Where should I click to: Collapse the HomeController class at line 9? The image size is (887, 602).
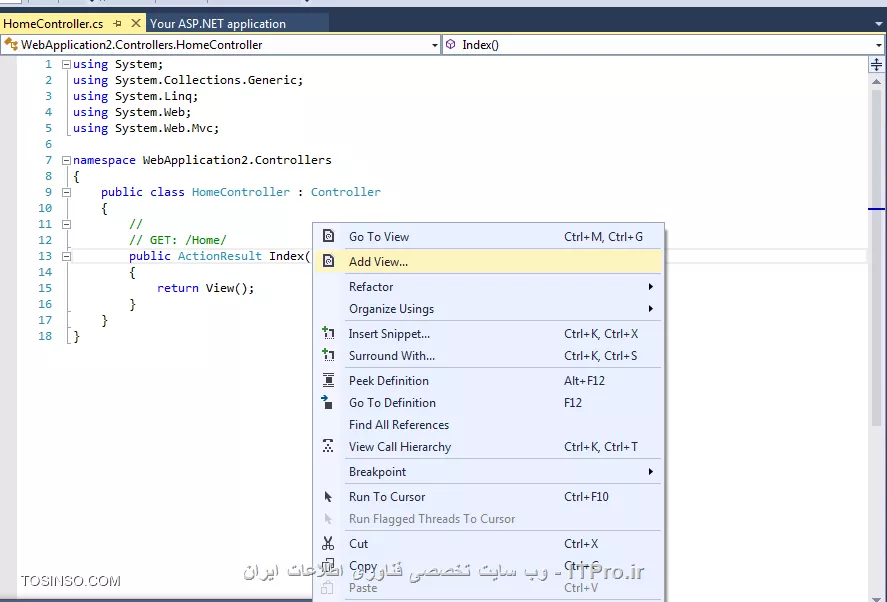click(x=66, y=192)
